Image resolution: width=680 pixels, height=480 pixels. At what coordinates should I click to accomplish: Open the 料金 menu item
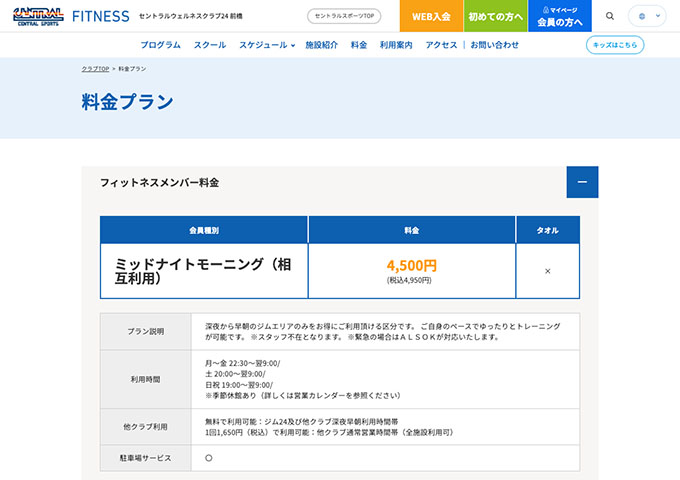359,45
